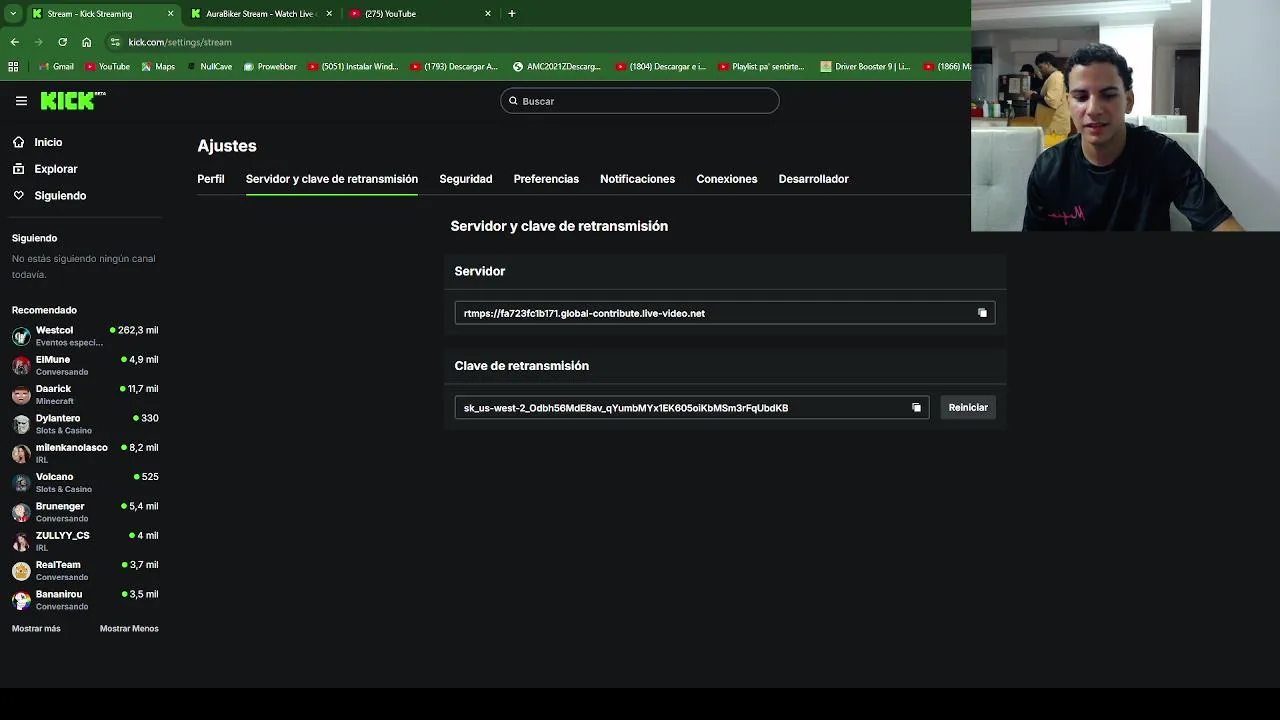Viewport: 1280px width, 720px height.
Task: Open the Kick hamburger menu
Action: pyautogui.click(x=21, y=101)
